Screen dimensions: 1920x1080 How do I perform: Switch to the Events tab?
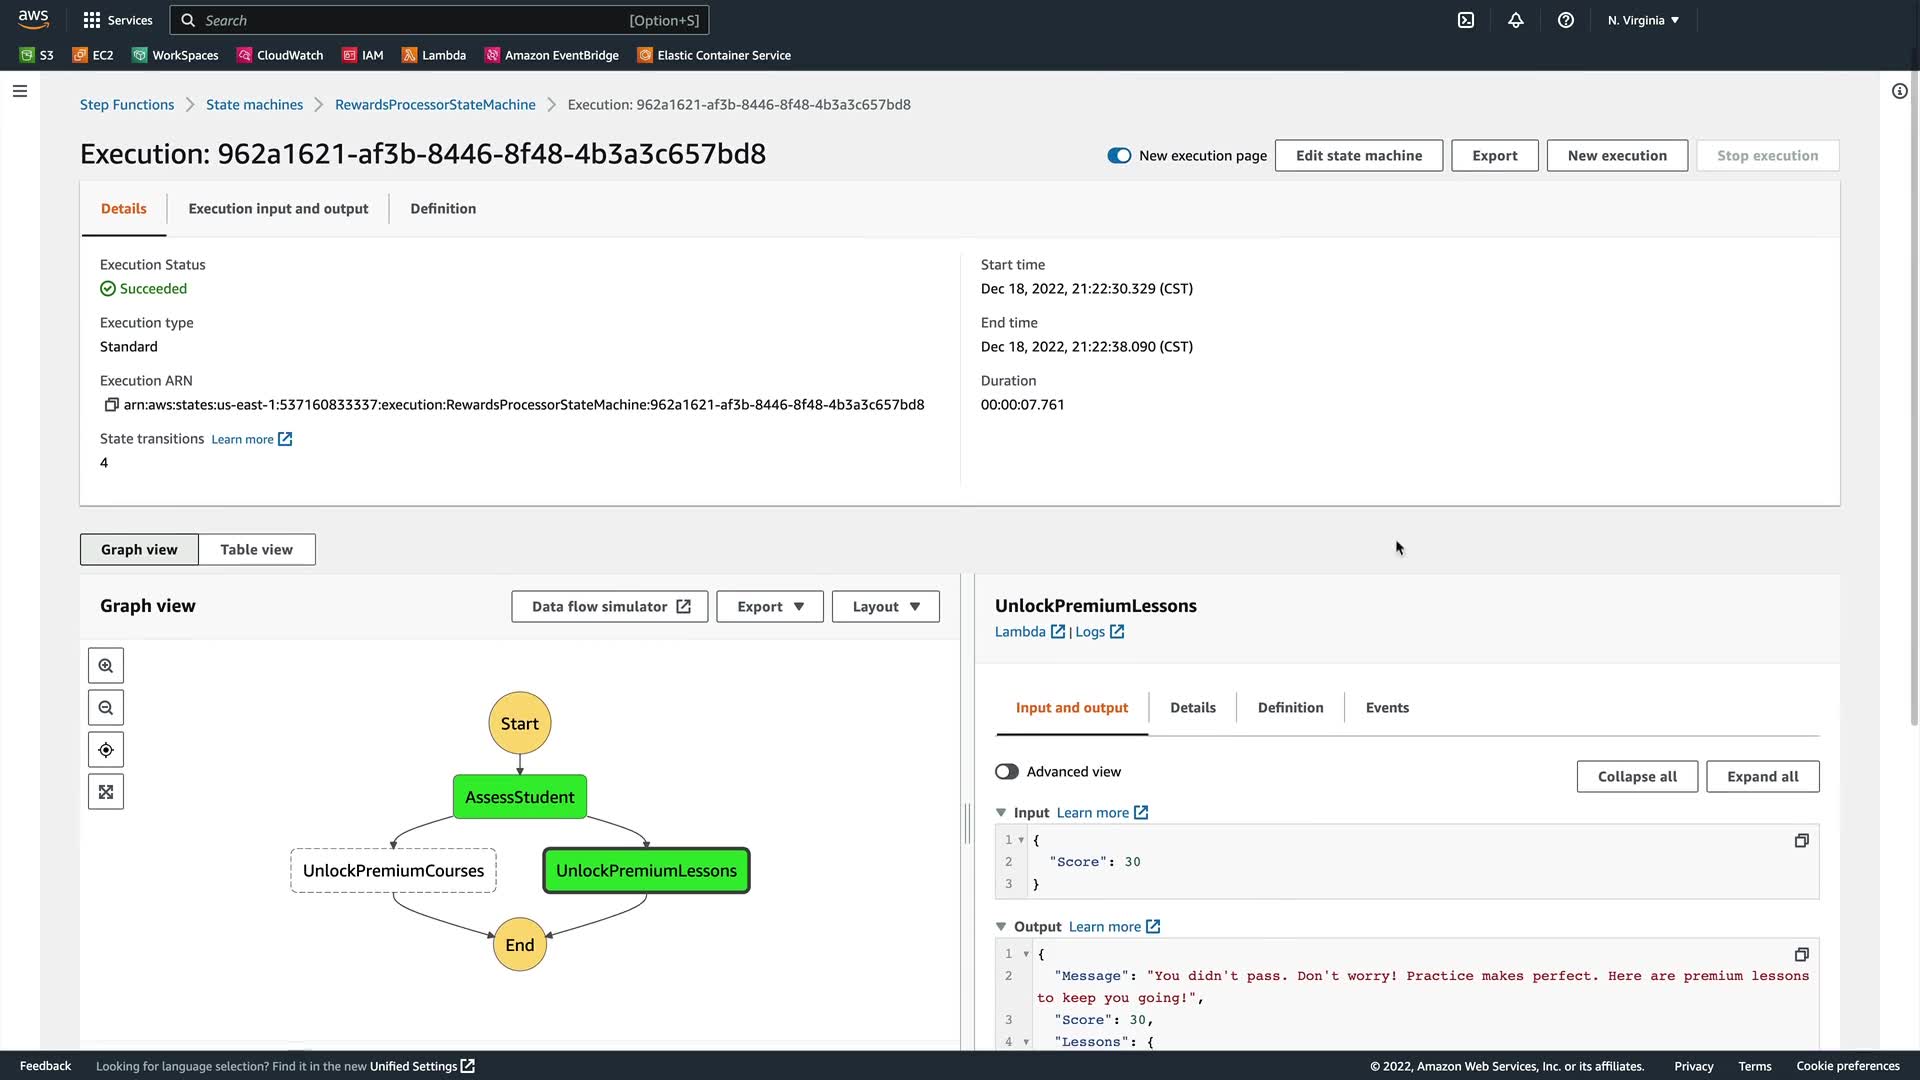1387,707
